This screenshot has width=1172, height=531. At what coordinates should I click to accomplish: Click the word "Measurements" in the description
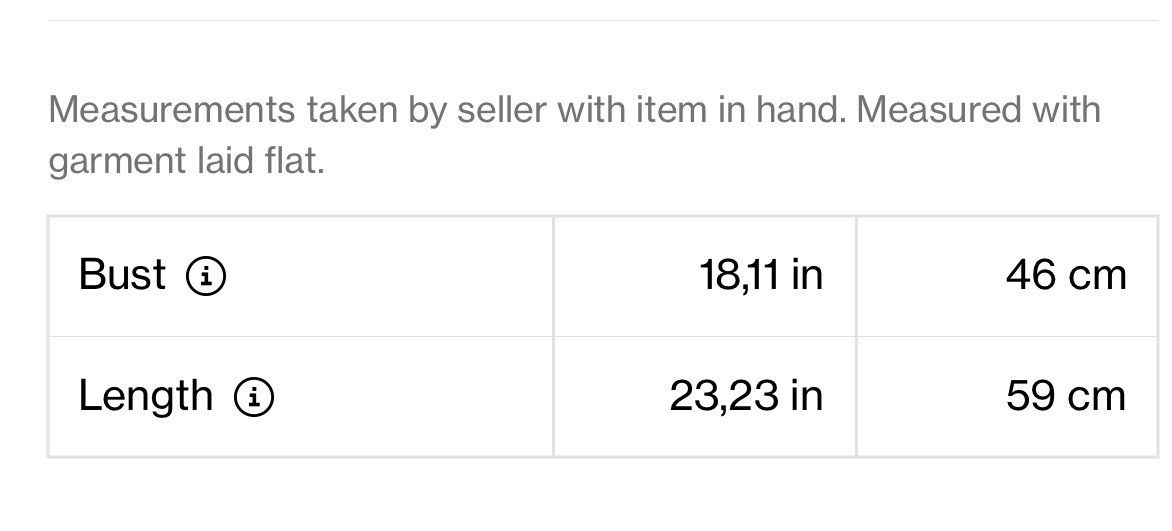tap(171, 109)
